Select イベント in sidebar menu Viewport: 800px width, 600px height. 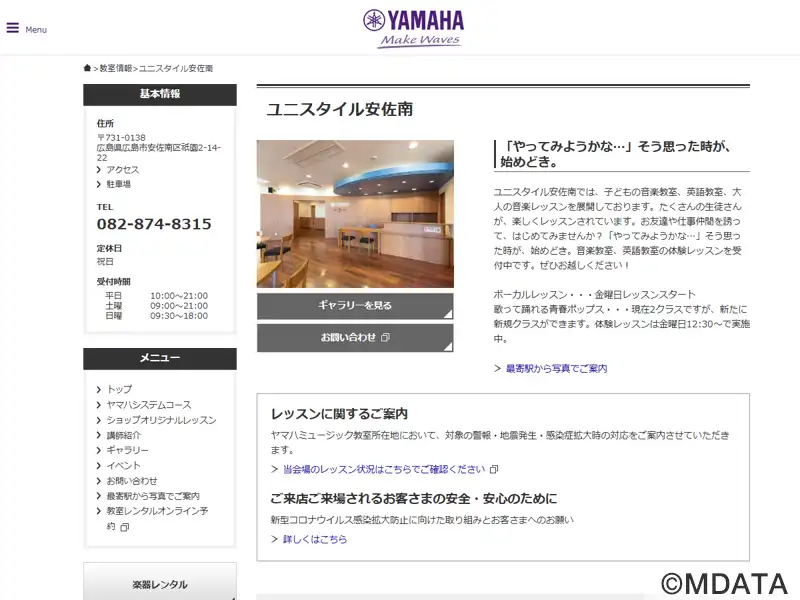124,466
